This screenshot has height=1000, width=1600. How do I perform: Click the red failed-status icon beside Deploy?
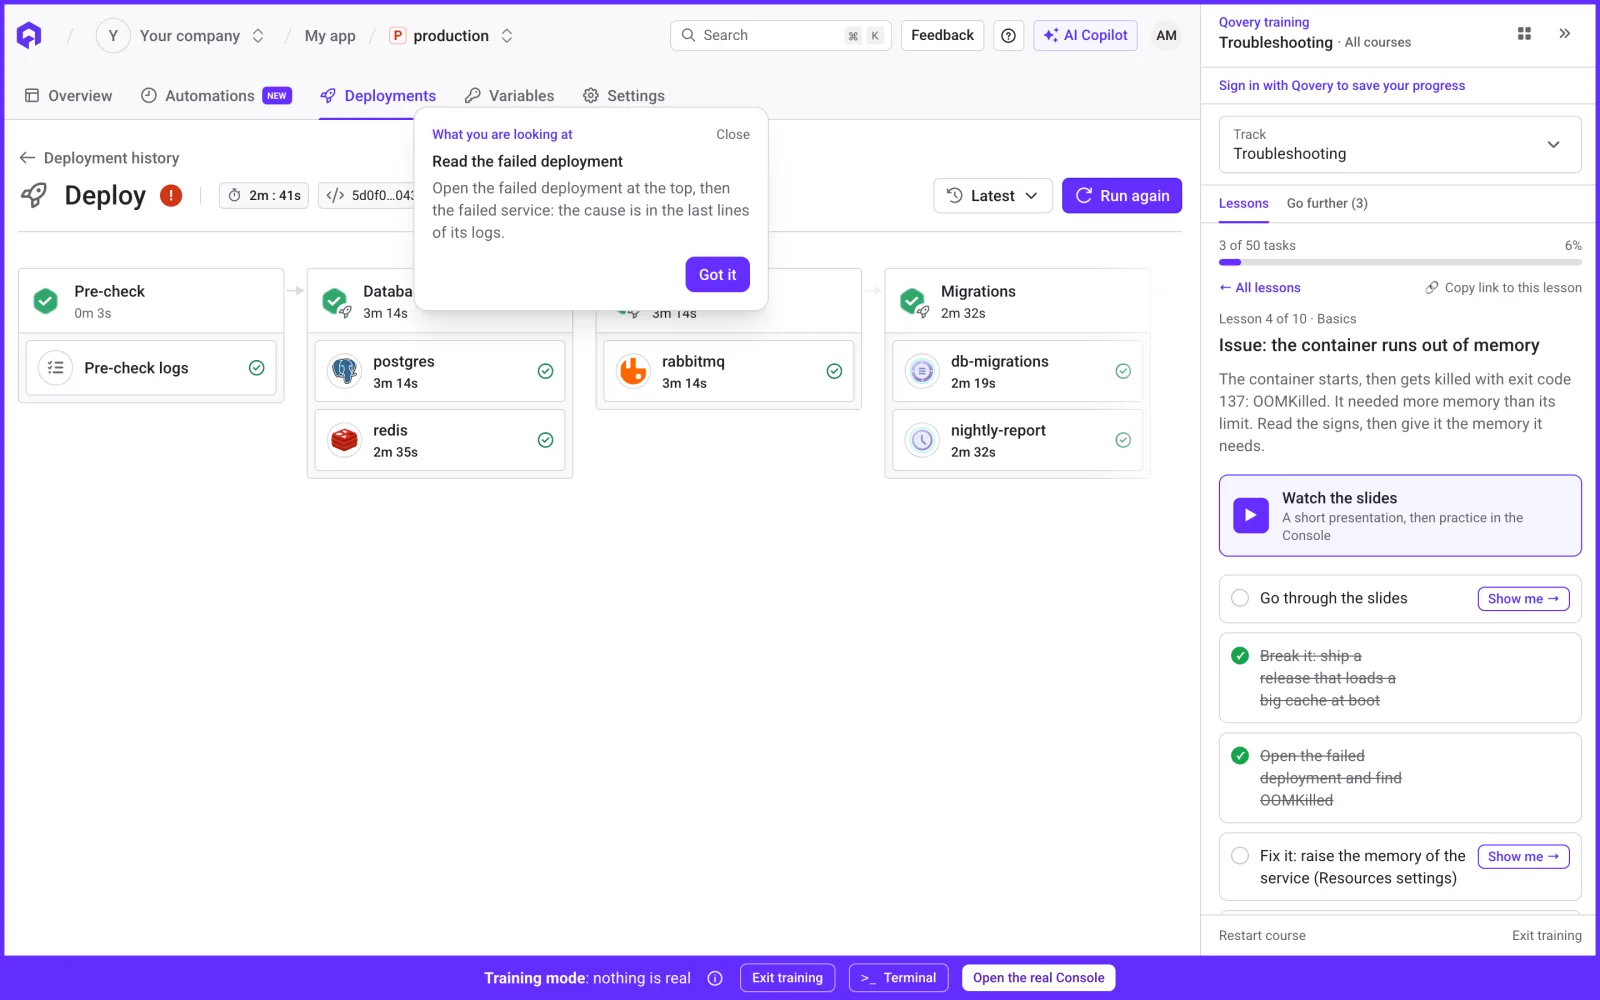click(171, 195)
